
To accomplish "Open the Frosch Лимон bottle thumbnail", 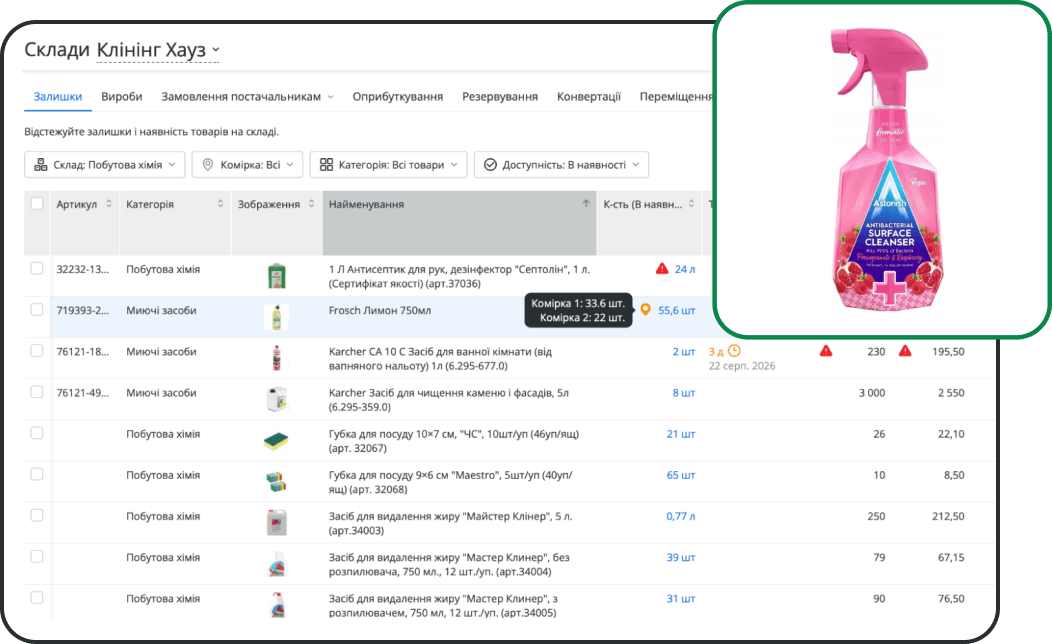I will pyautogui.click(x=276, y=317).
